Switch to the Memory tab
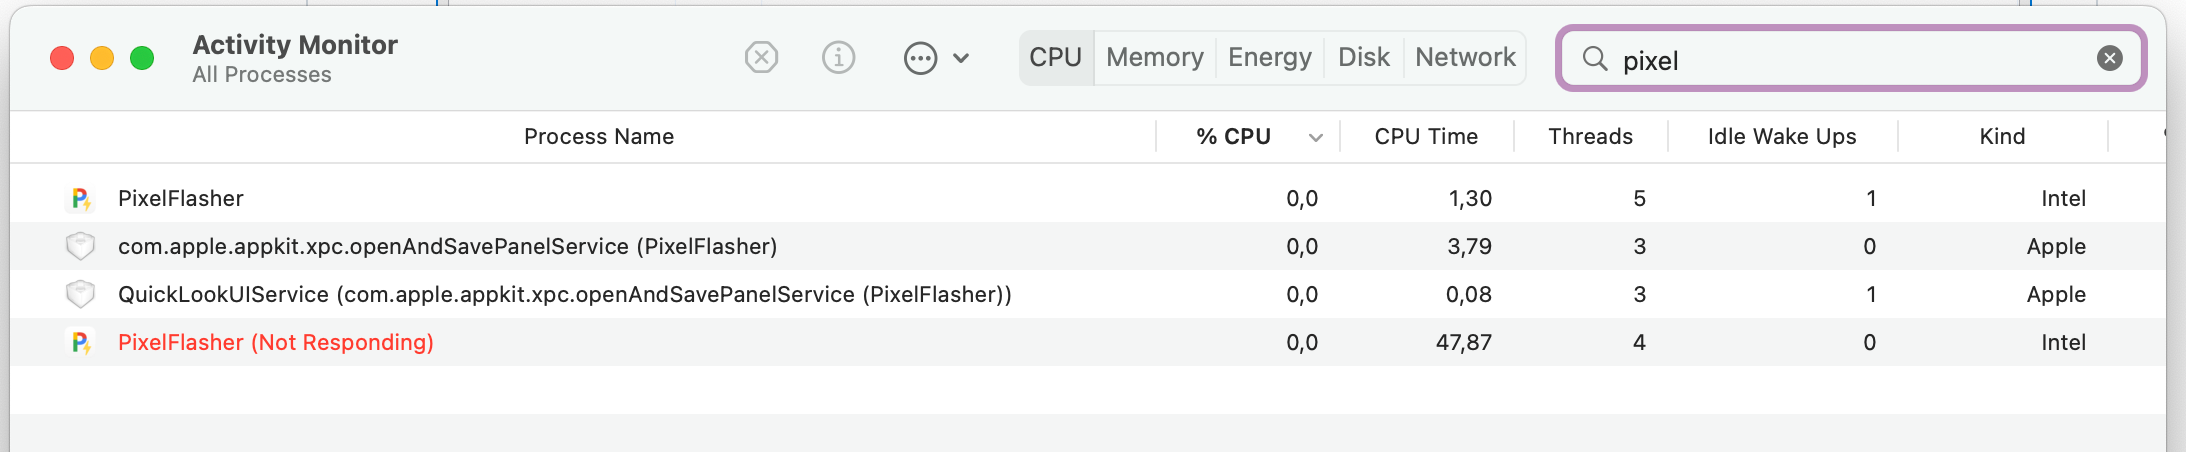The width and height of the screenshot is (2186, 452). 1154,58
